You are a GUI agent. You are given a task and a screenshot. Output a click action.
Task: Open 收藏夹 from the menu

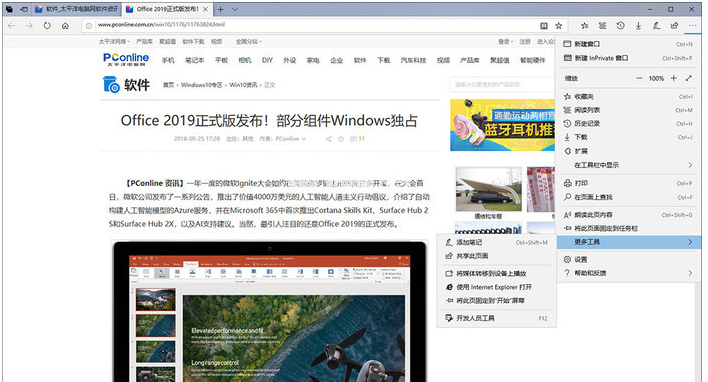628,96
